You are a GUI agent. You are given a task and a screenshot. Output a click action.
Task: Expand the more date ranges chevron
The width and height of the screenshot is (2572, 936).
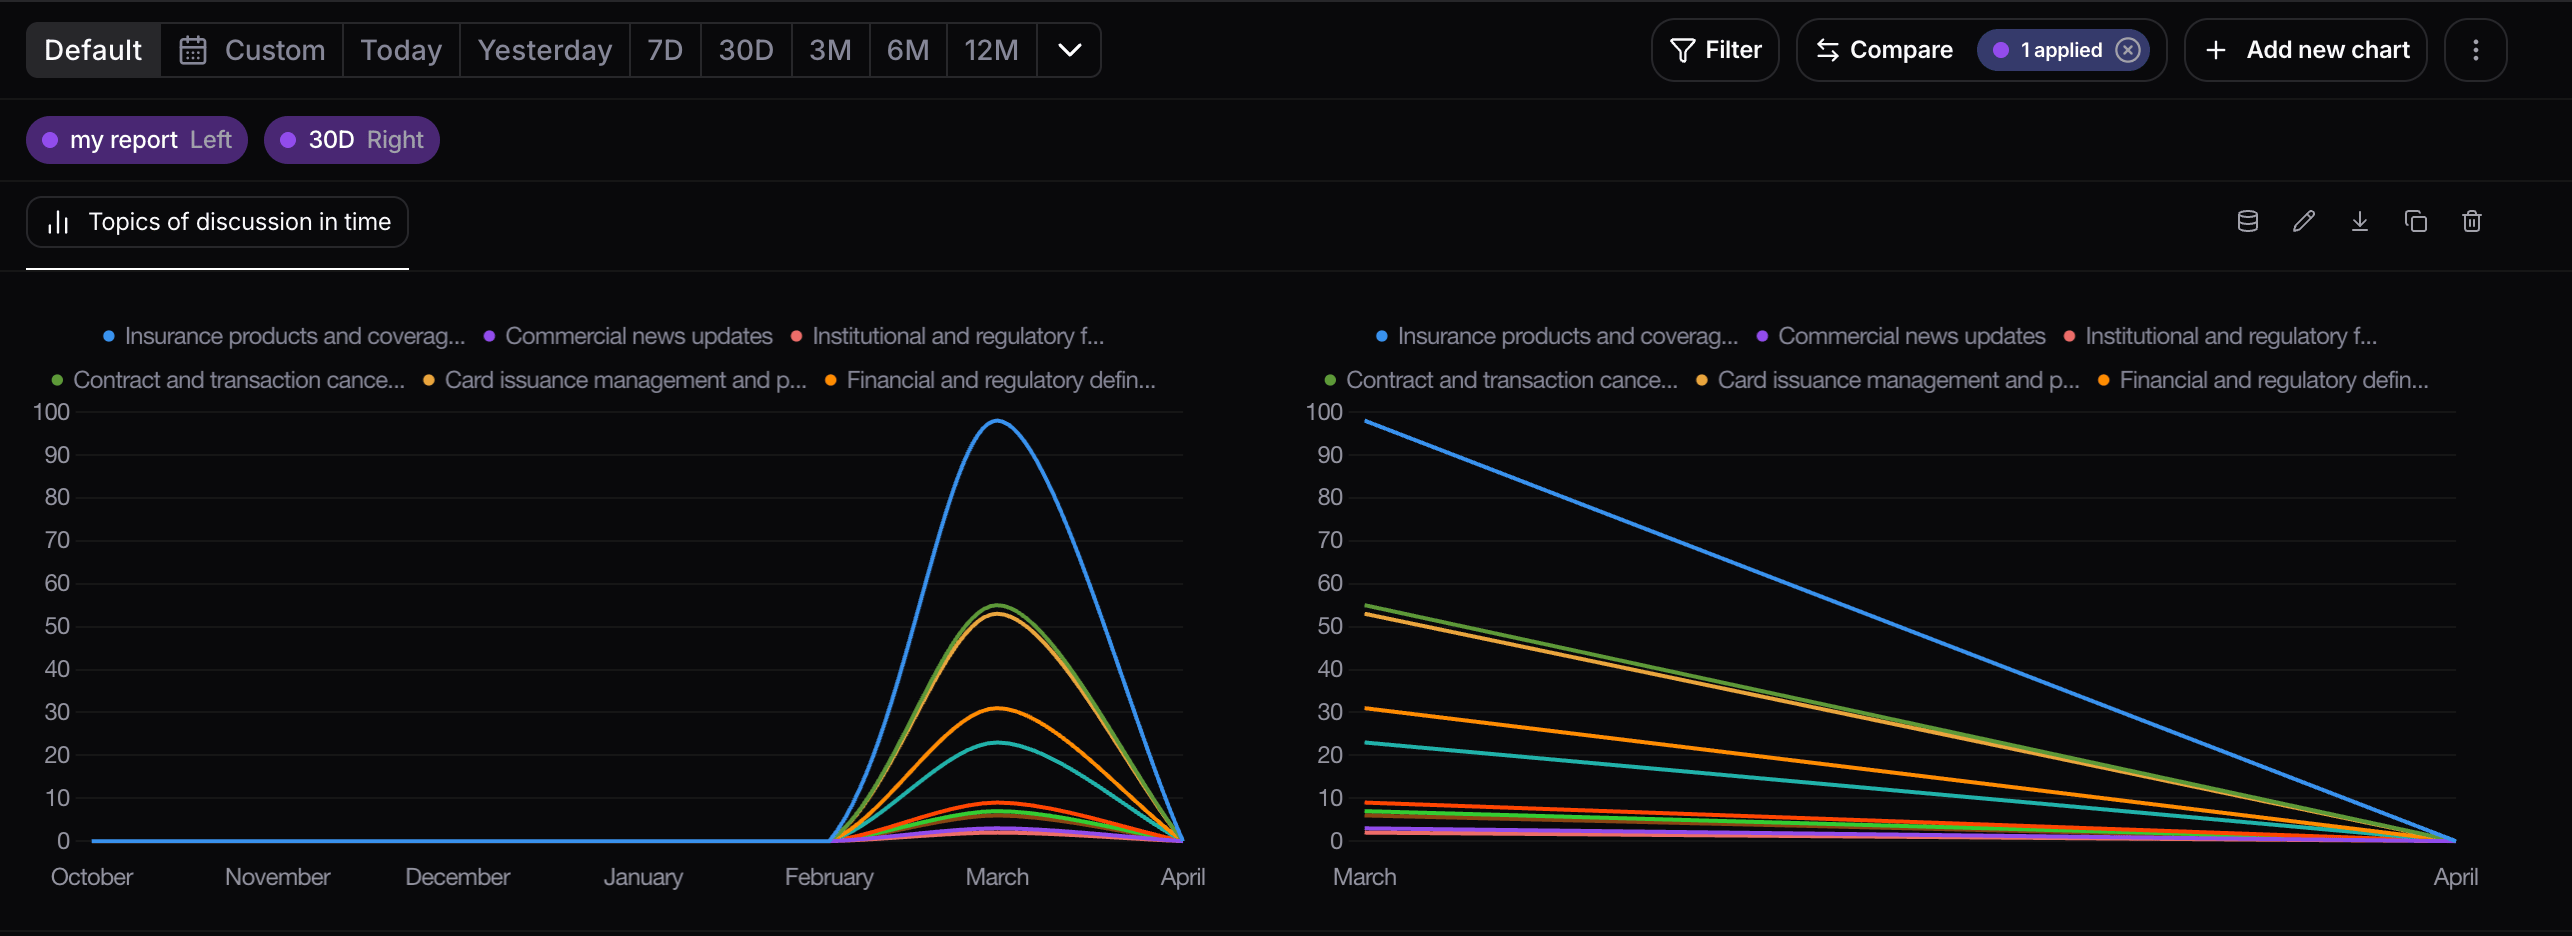tap(1069, 50)
